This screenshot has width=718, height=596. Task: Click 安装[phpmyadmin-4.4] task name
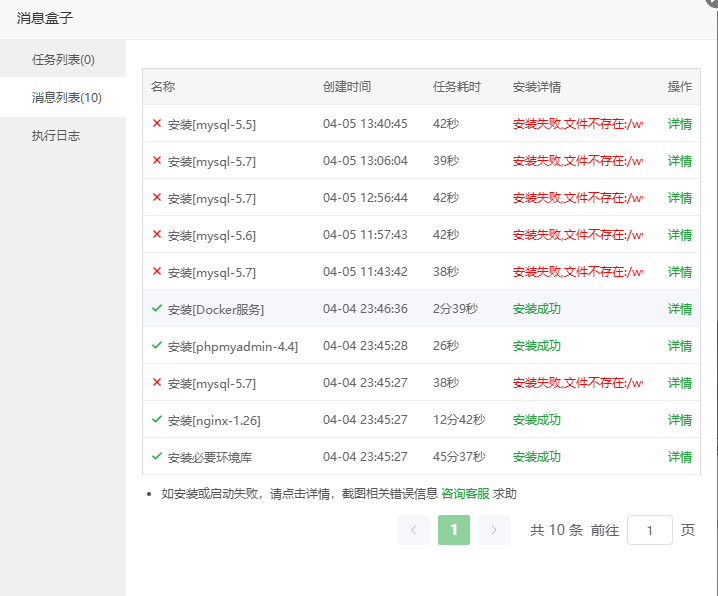[233, 347]
